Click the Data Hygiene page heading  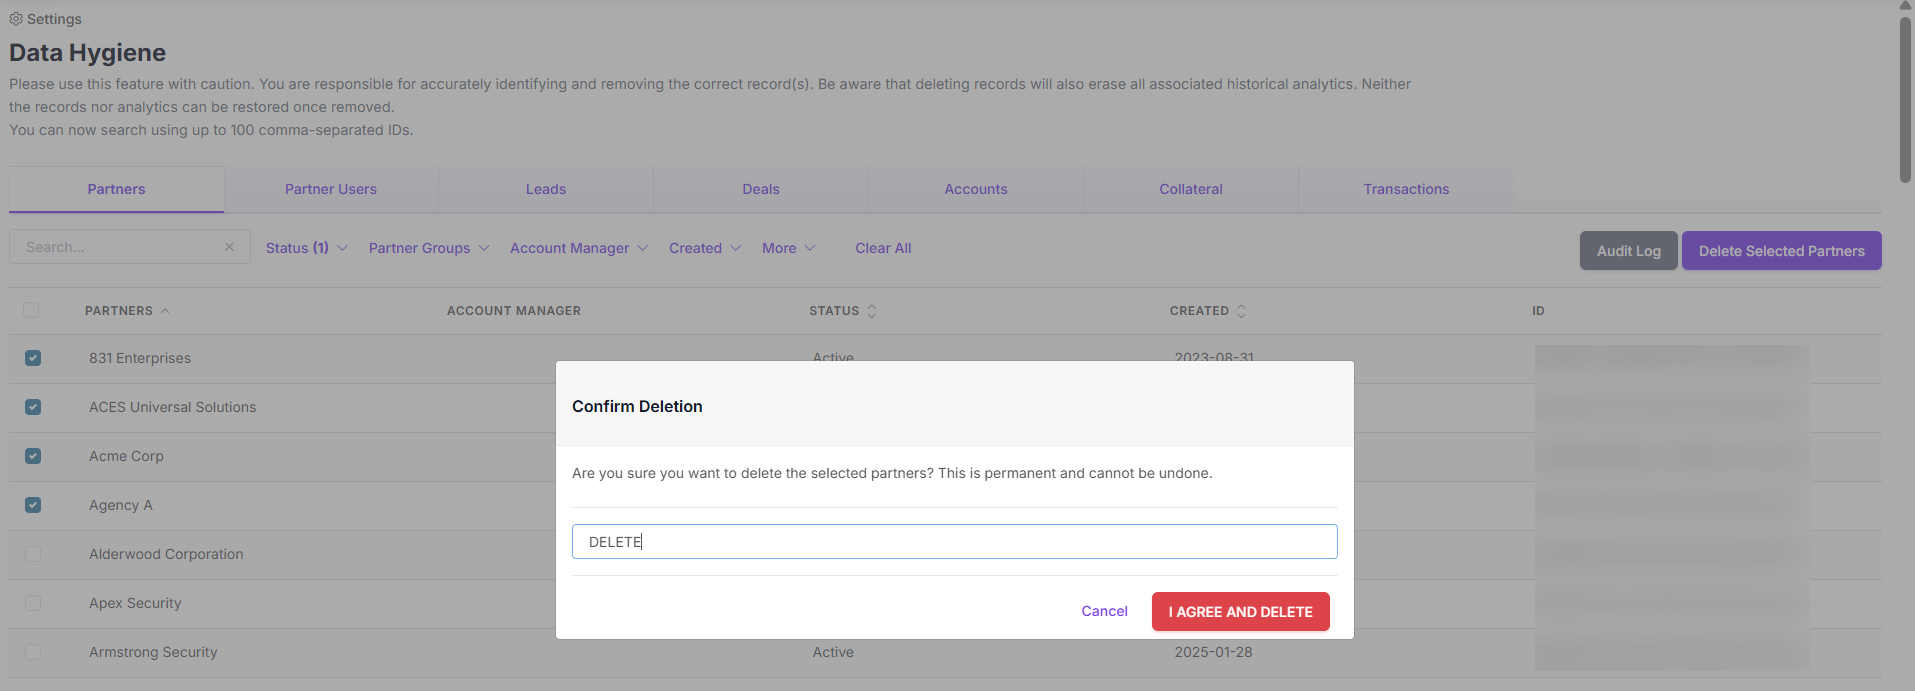pos(88,53)
